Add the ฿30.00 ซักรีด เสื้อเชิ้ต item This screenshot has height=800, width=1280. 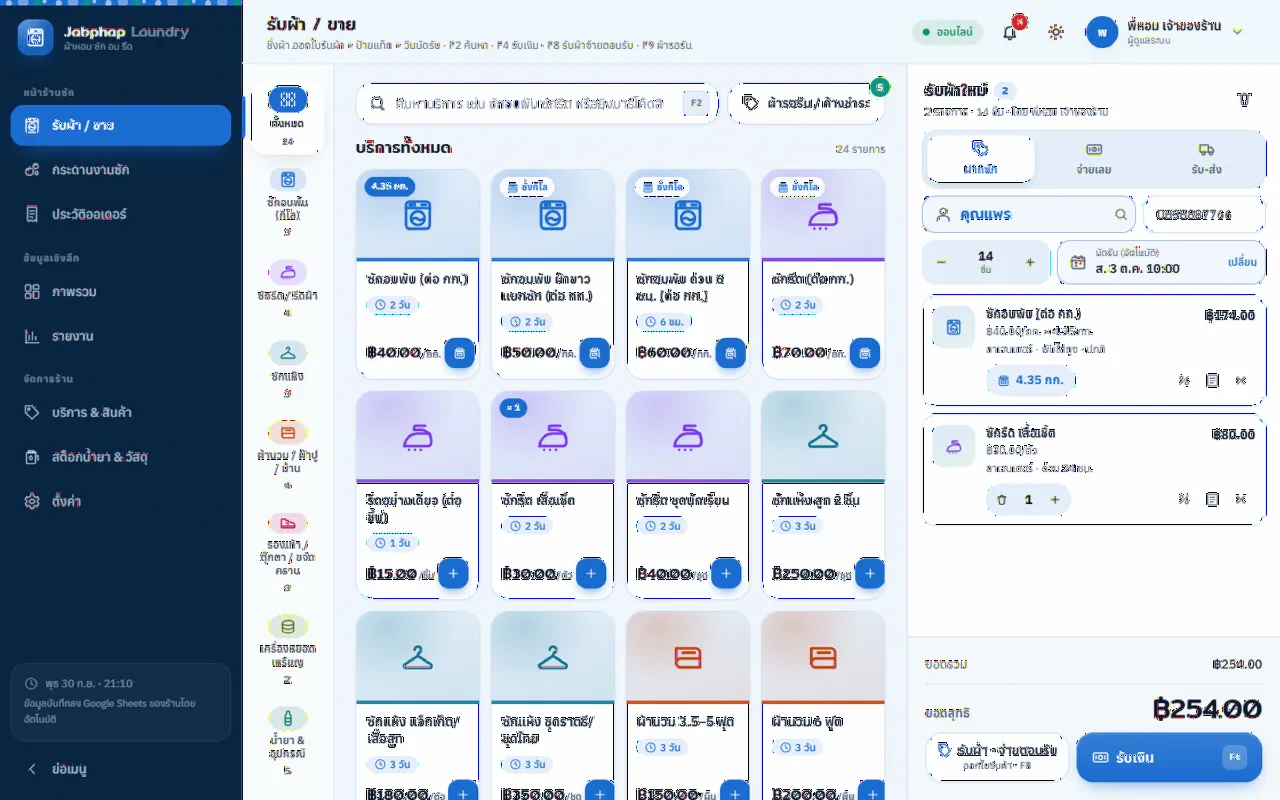click(x=590, y=574)
